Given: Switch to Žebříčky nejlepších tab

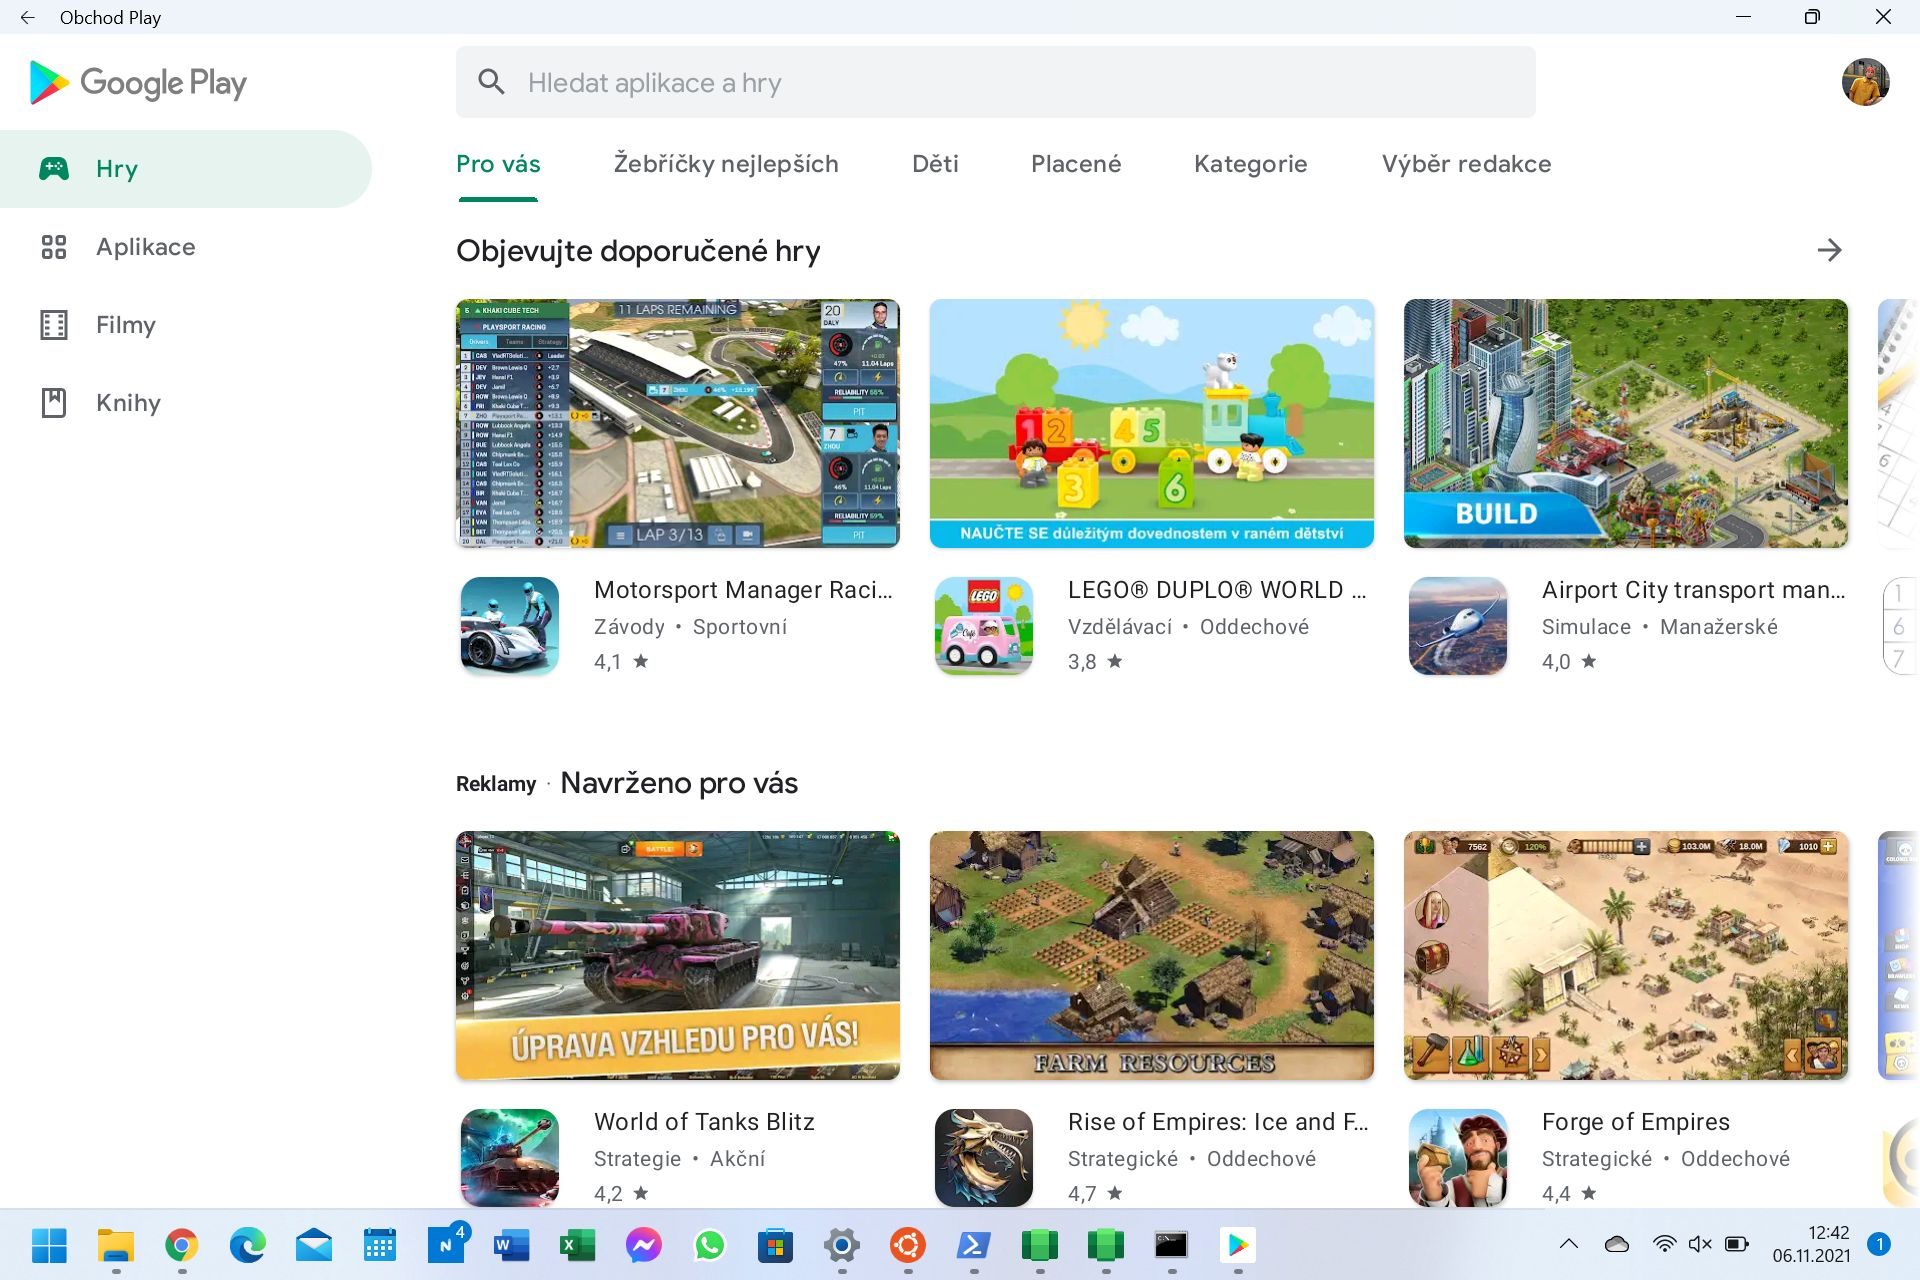Looking at the screenshot, I should (x=726, y=164).
